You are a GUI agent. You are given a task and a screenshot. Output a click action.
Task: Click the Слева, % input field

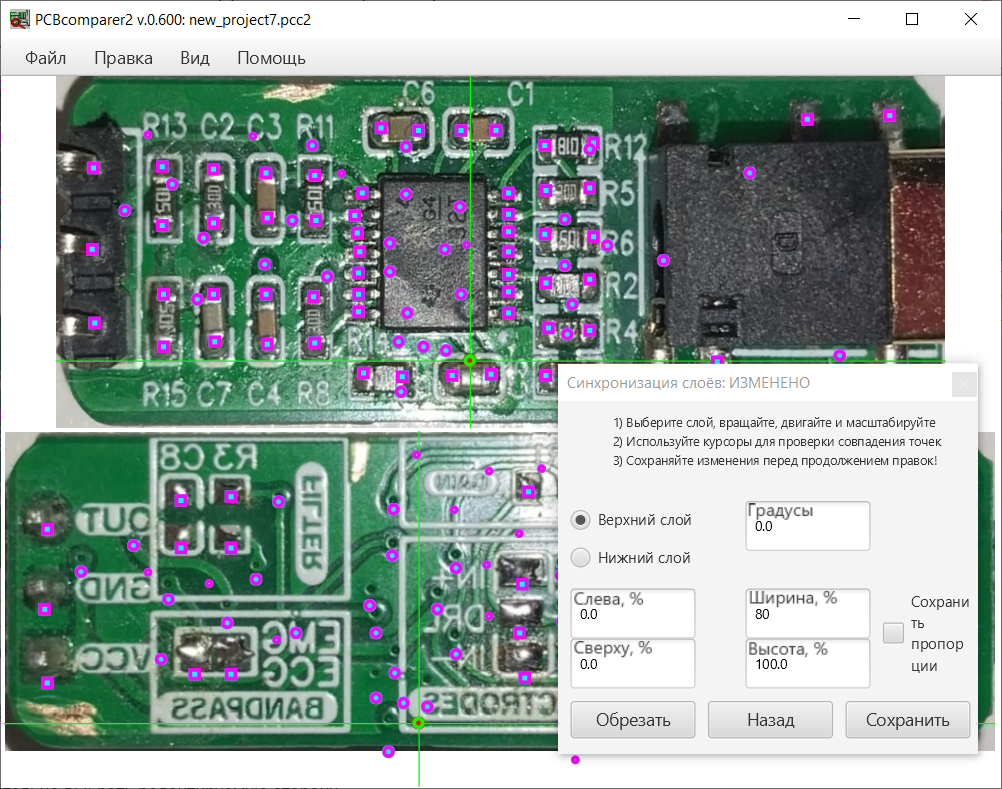tap(632, 615)
